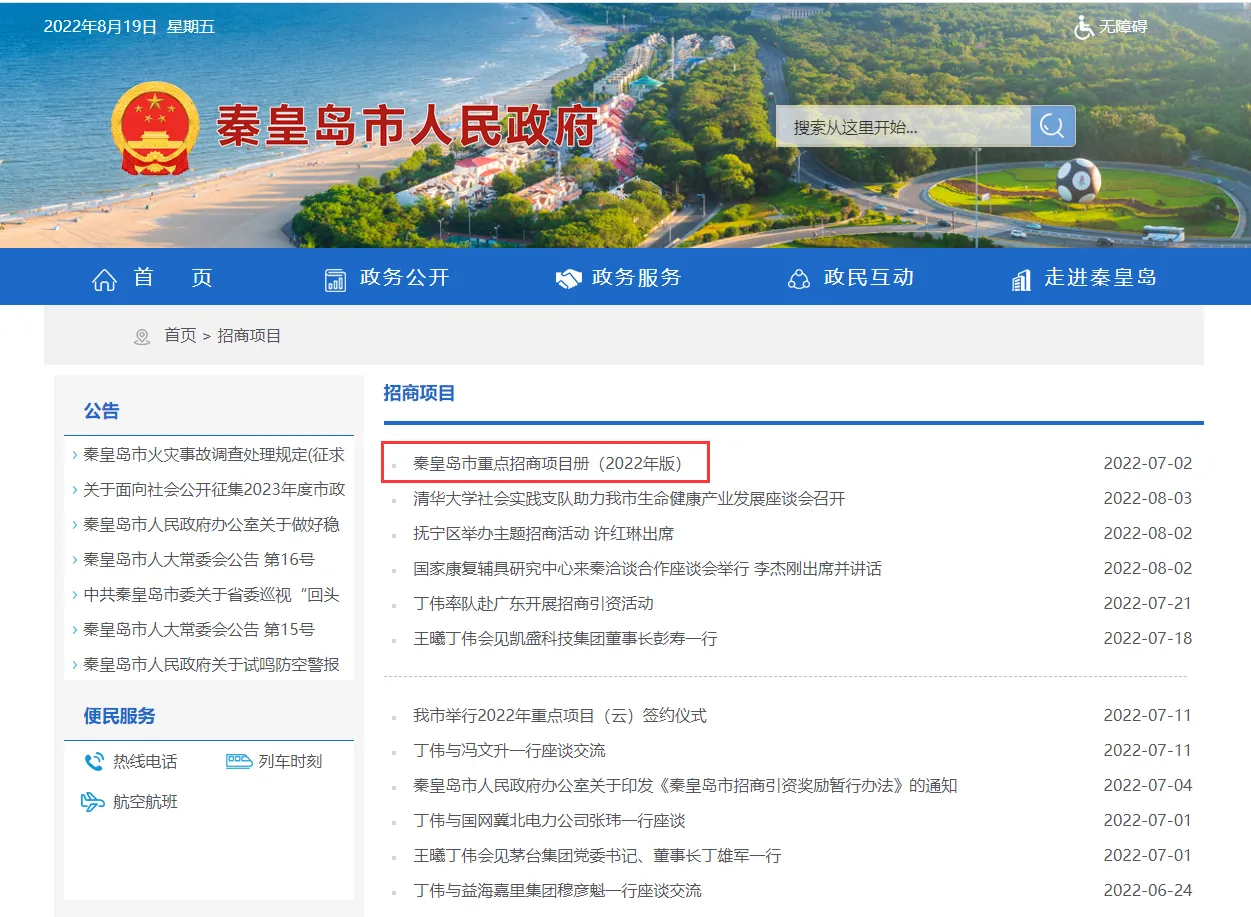
Task: Click the phone icon for 热线电话
Action: pos(94,762)
